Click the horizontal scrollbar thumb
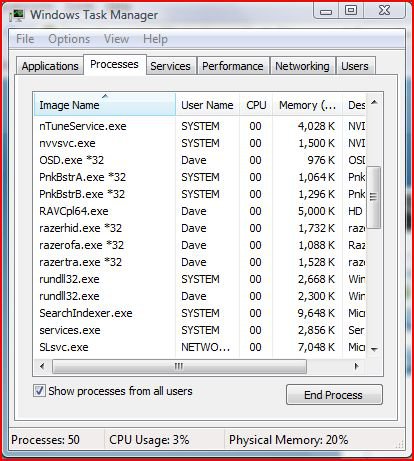Viewport: 414px width, 461px height. [179, 366]
